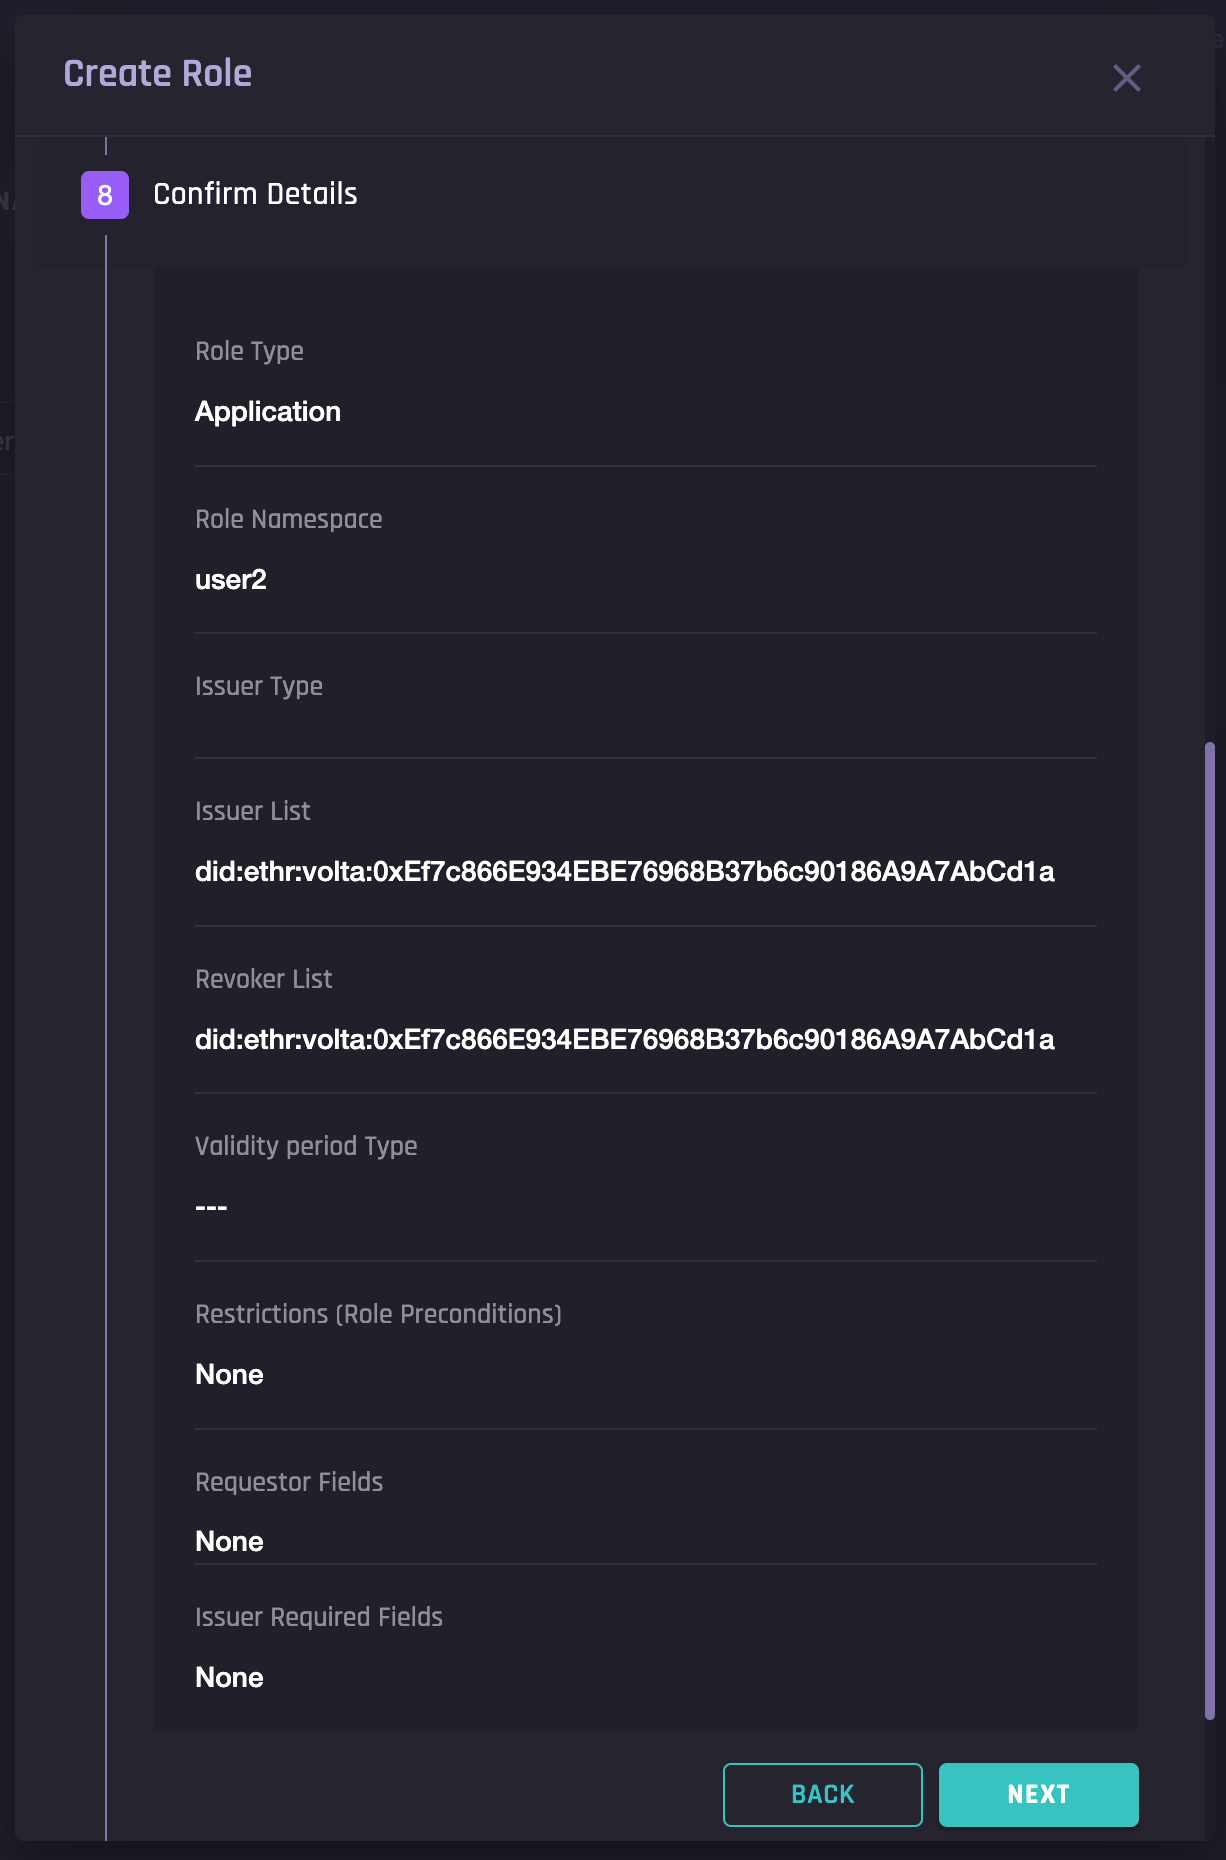Click None under Issuer Required Fields
This screenshot has width=1226, height=1860.
tap(229, 1678)
